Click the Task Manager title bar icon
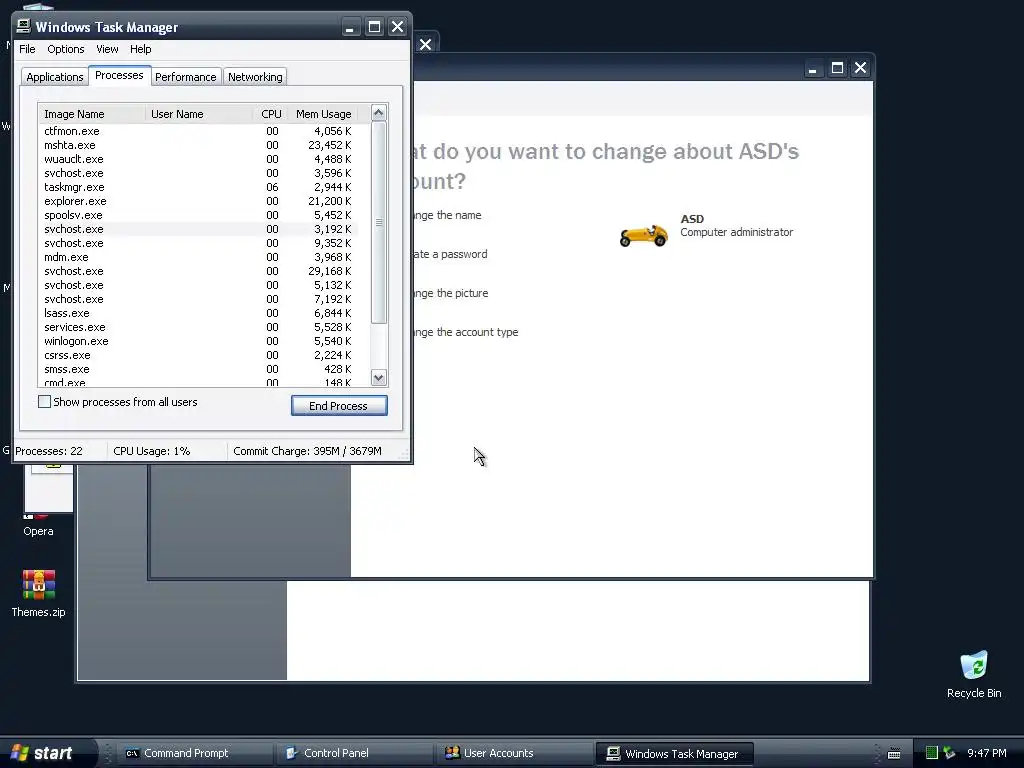This screenshot has height=768, width=1024. coord(24,26)
